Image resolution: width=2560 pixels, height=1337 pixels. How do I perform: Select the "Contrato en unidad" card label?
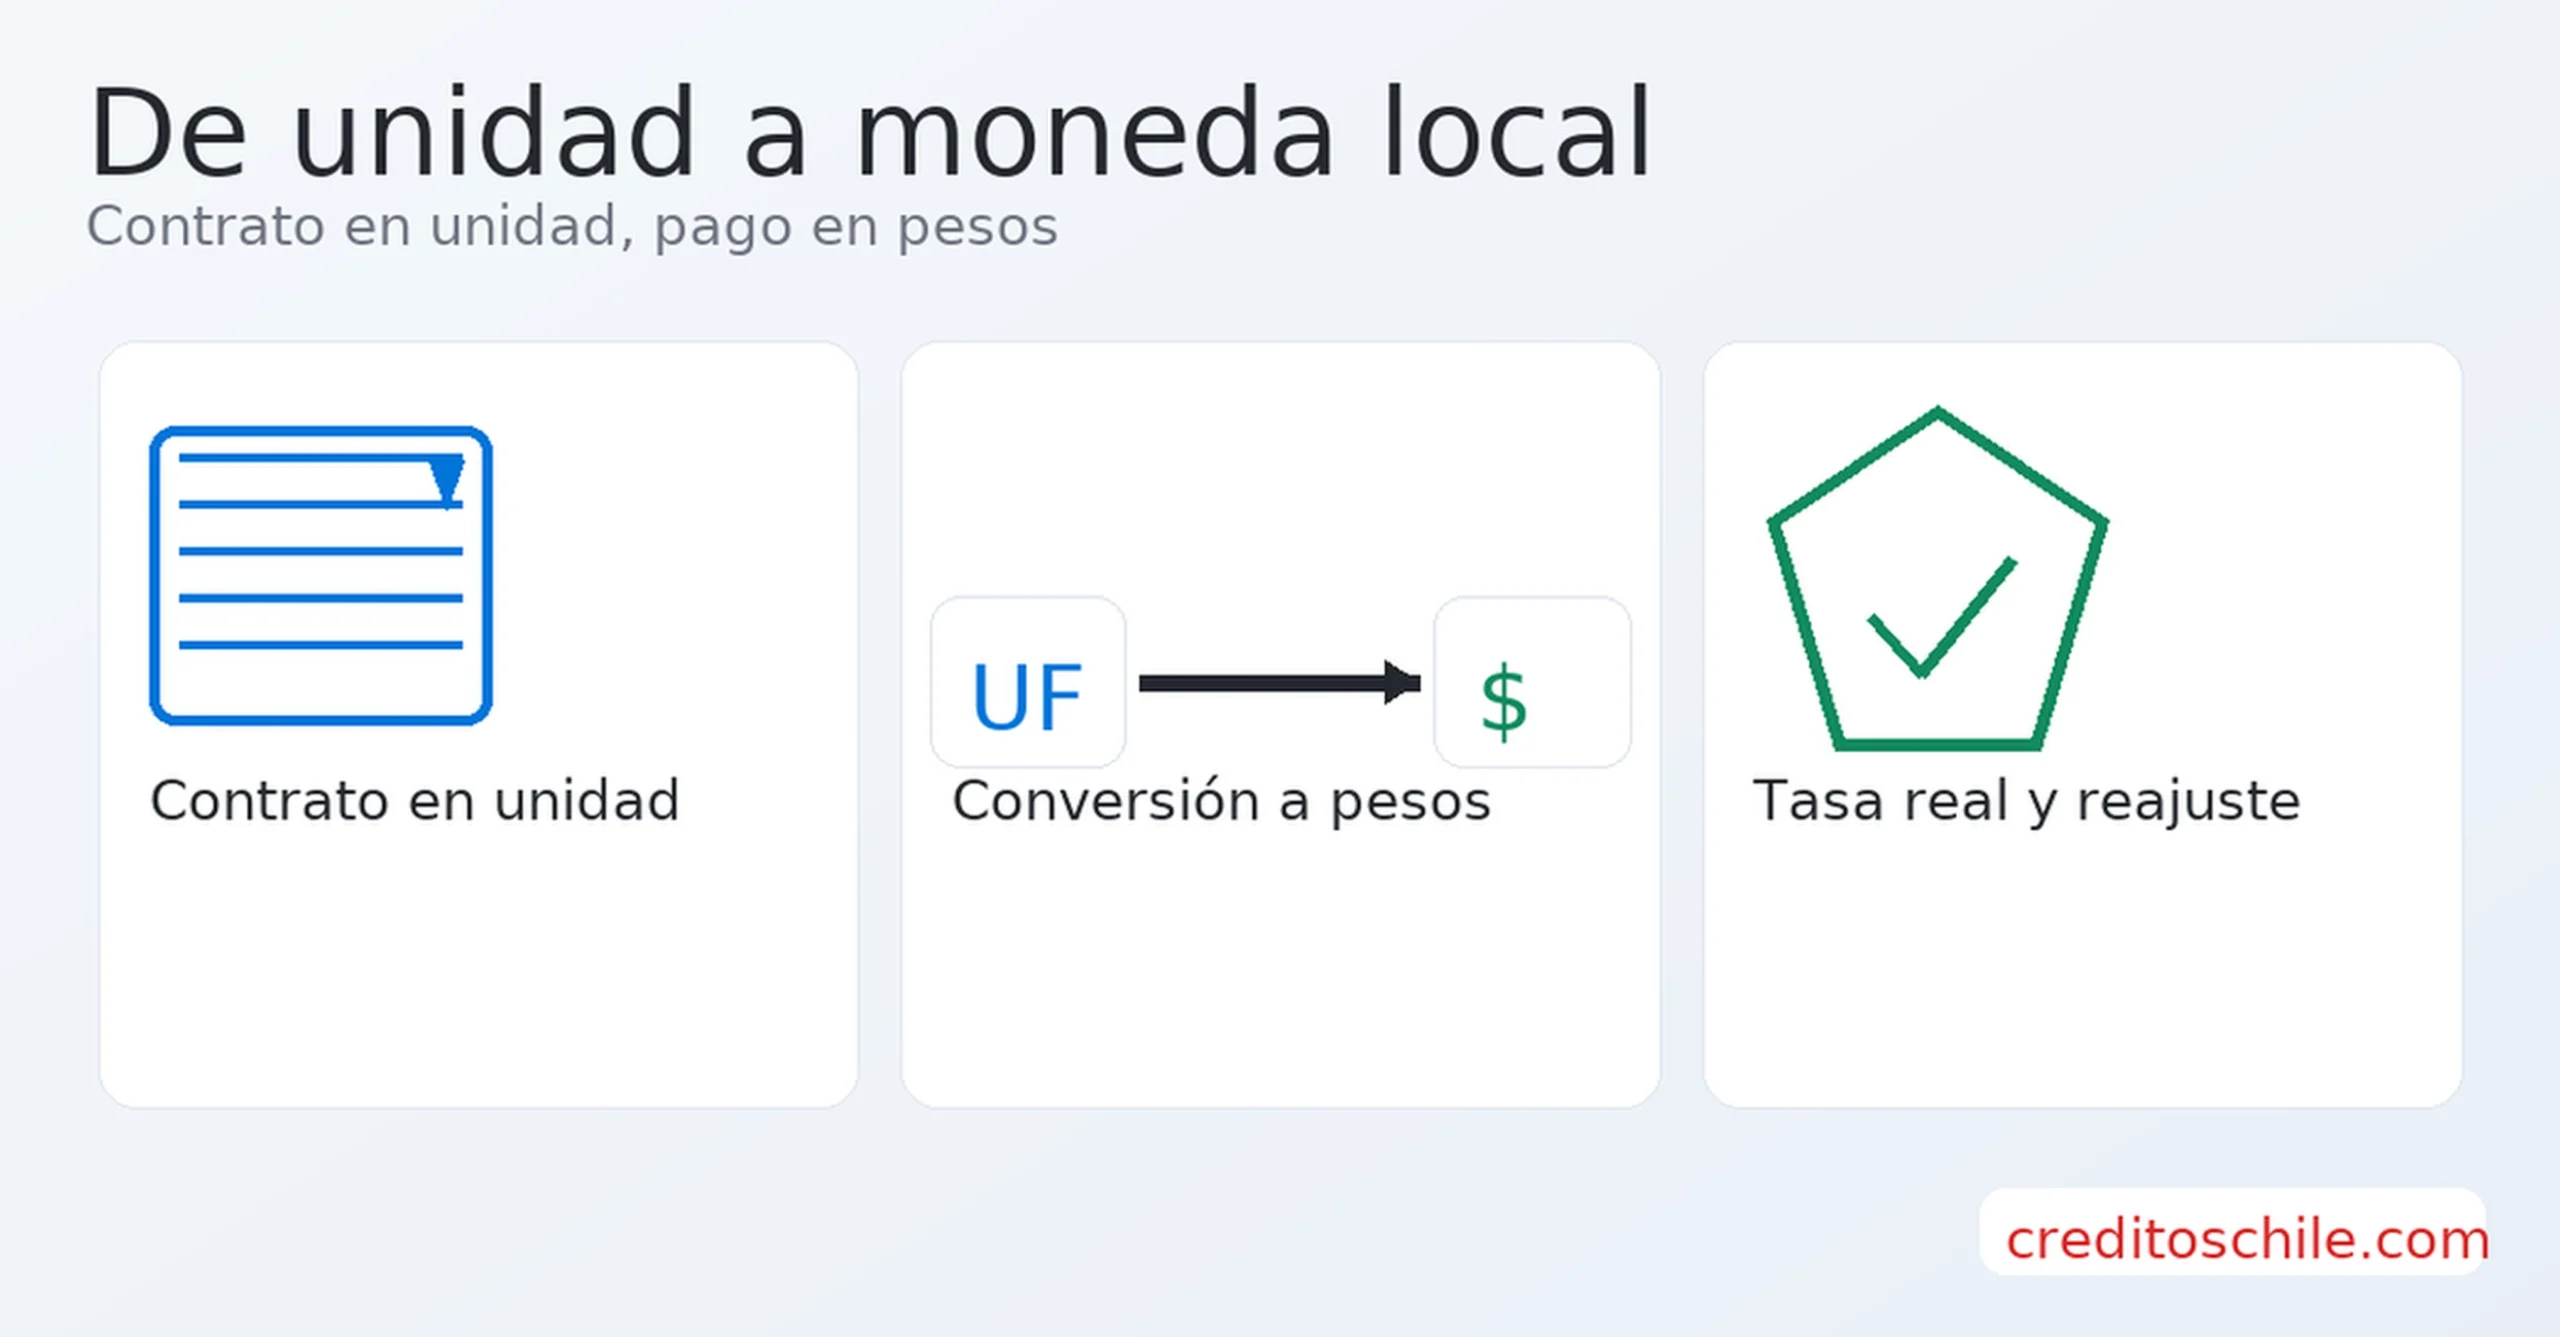coord(415,801)
